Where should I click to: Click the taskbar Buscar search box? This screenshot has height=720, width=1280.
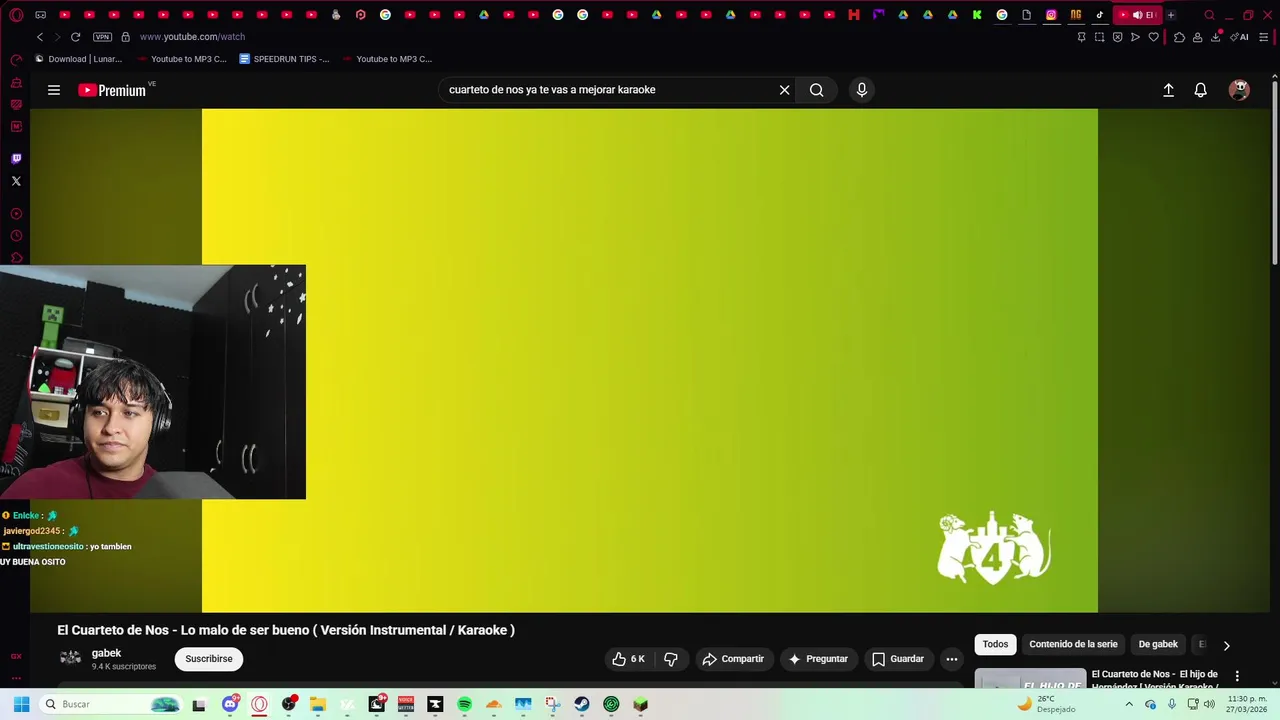pyautogui.click(x=111, y=704)
